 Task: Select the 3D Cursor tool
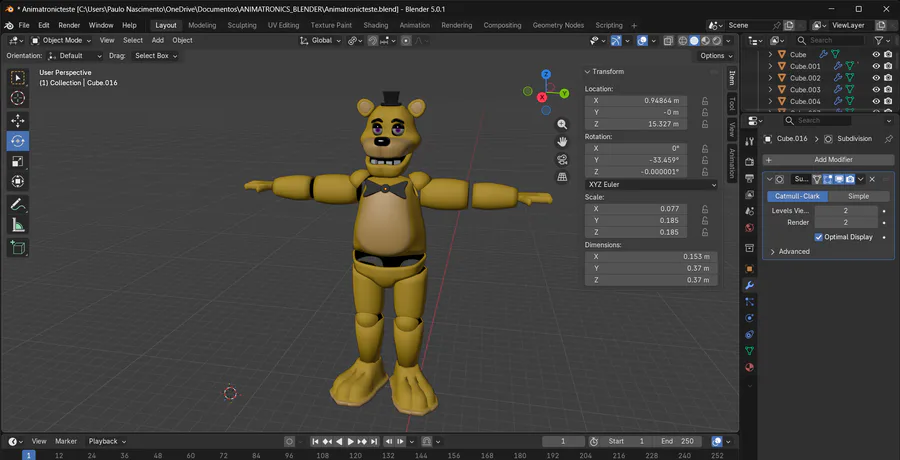(18, 98)
